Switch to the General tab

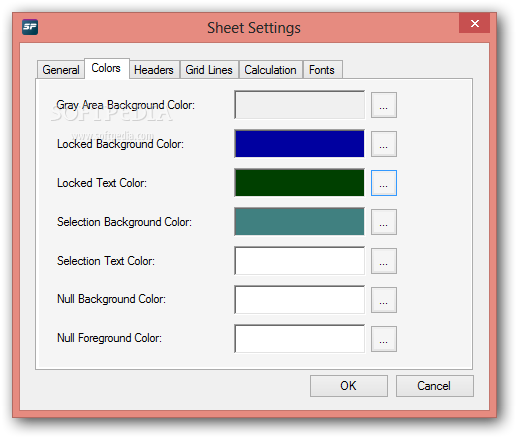[x=61, y=70]
